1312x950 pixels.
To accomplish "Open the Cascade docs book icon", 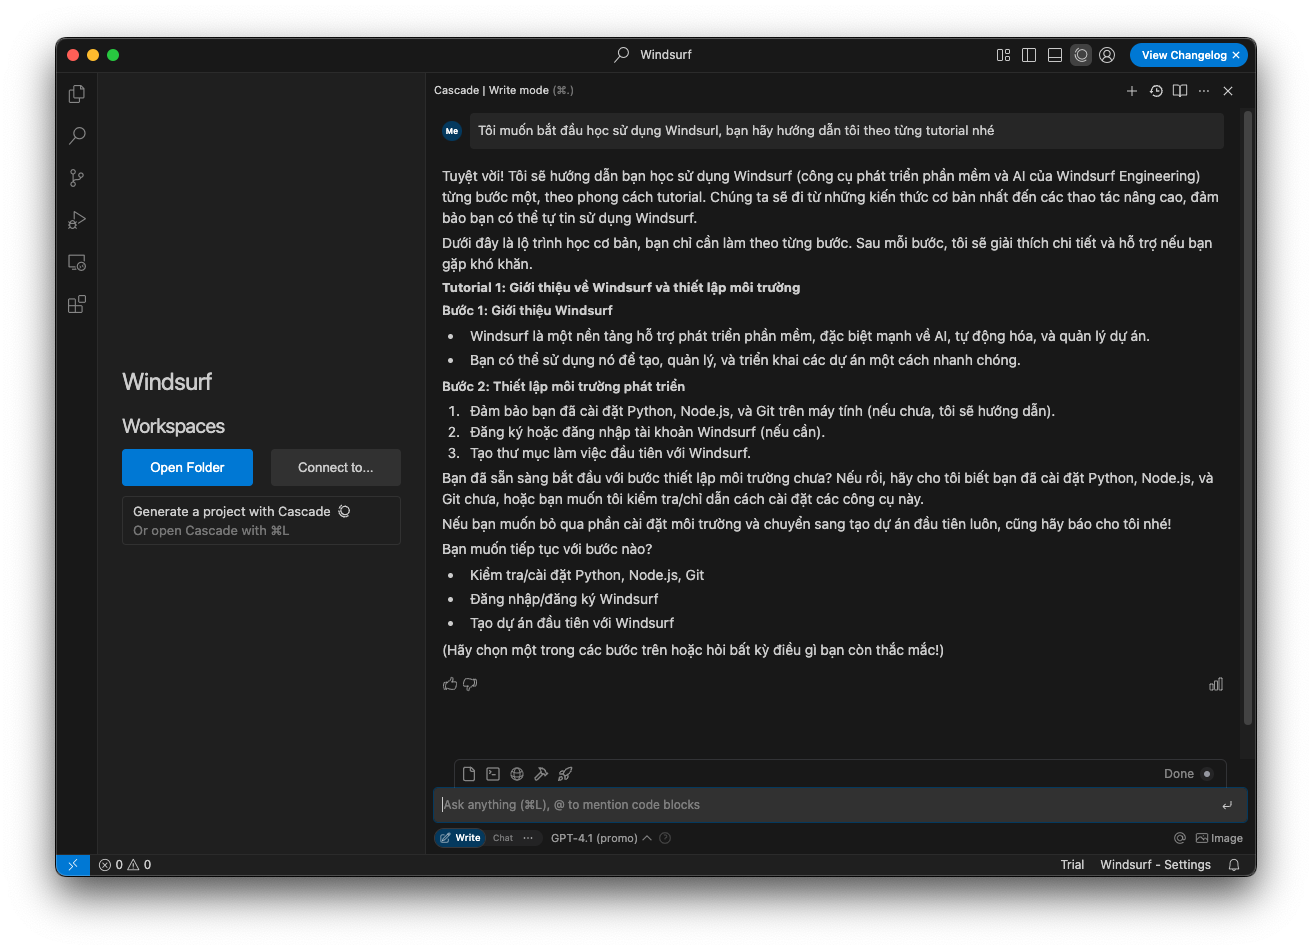I will [1180, 91].
